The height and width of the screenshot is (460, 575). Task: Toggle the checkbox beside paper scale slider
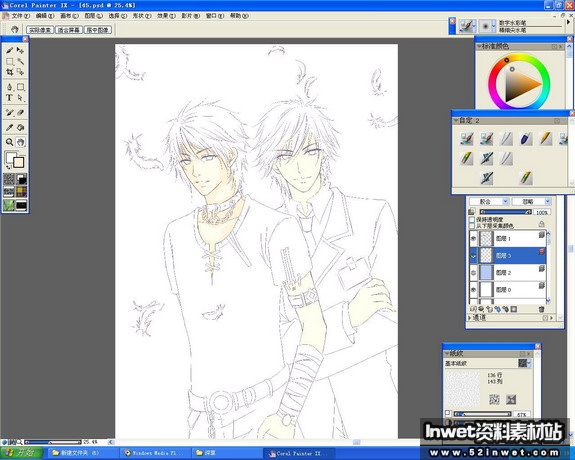448,413
